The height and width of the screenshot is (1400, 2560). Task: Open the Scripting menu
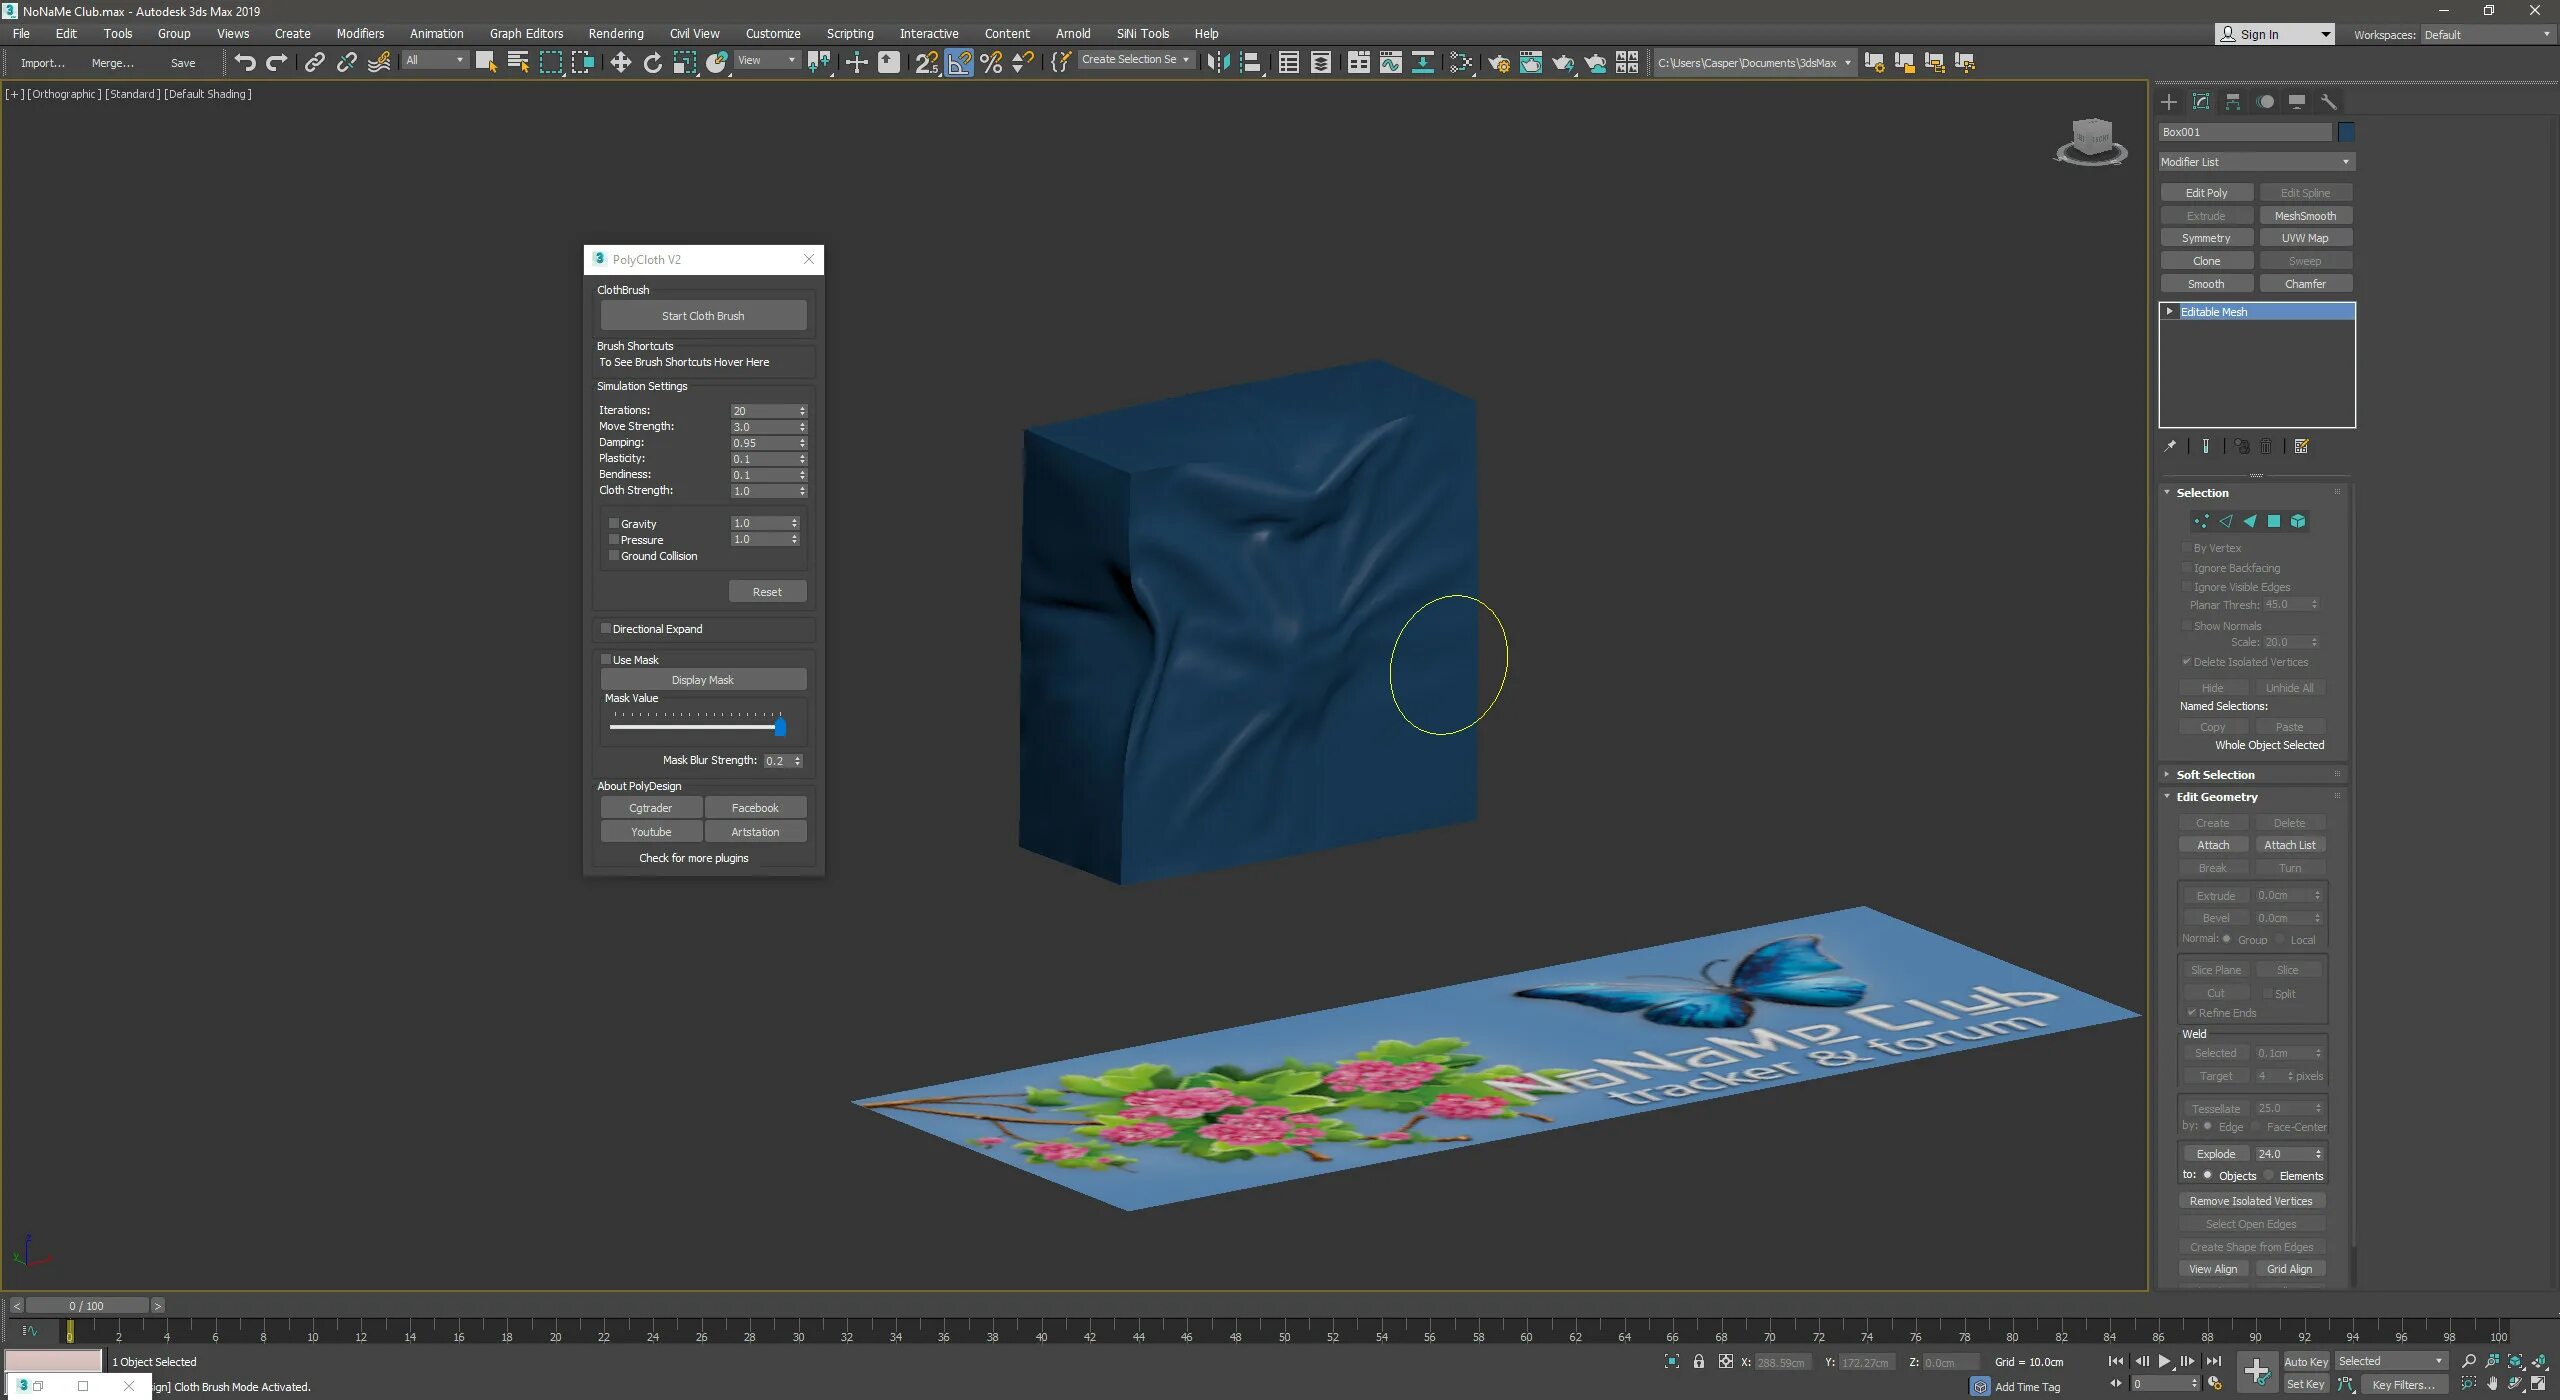tap(849, 33)
